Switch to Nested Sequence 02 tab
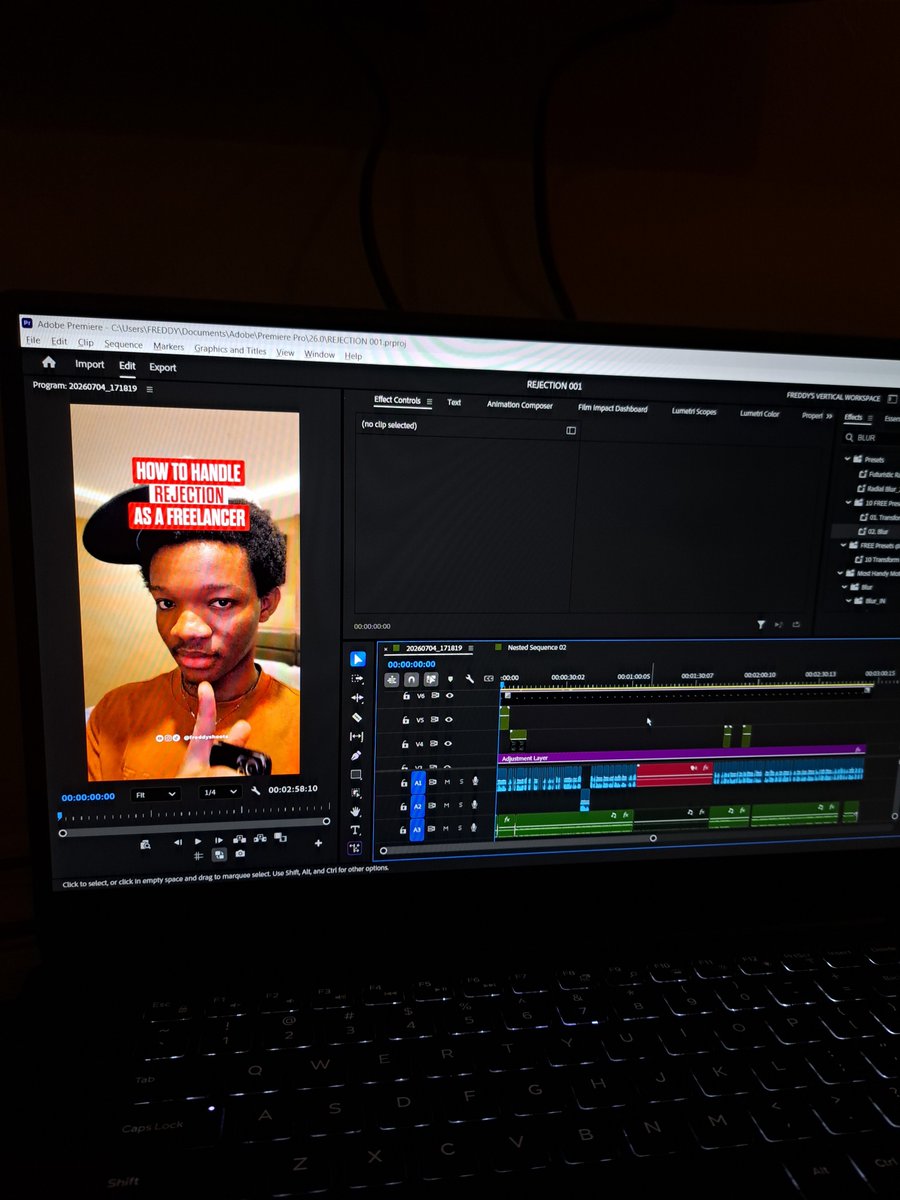Screen dimensions: 900x1200 click(x=536, y=648)
